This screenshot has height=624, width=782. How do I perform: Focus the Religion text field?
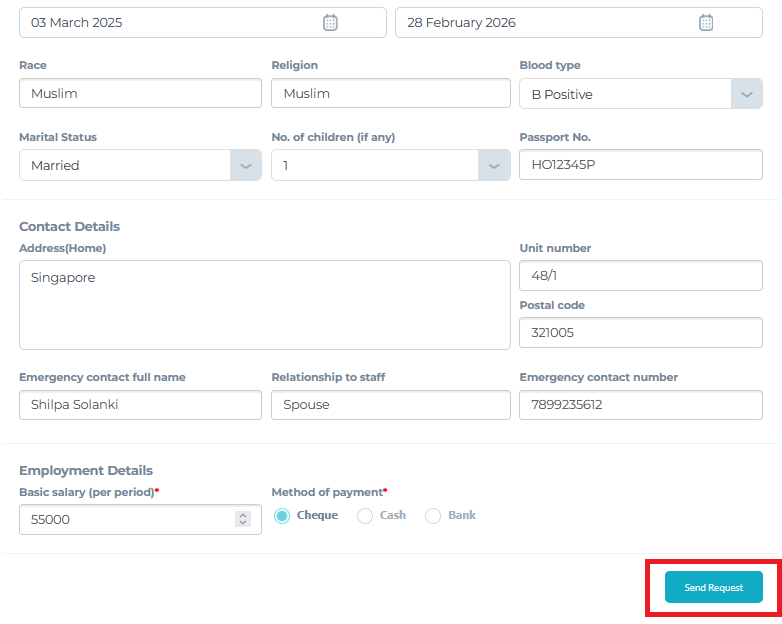(390, 94)
